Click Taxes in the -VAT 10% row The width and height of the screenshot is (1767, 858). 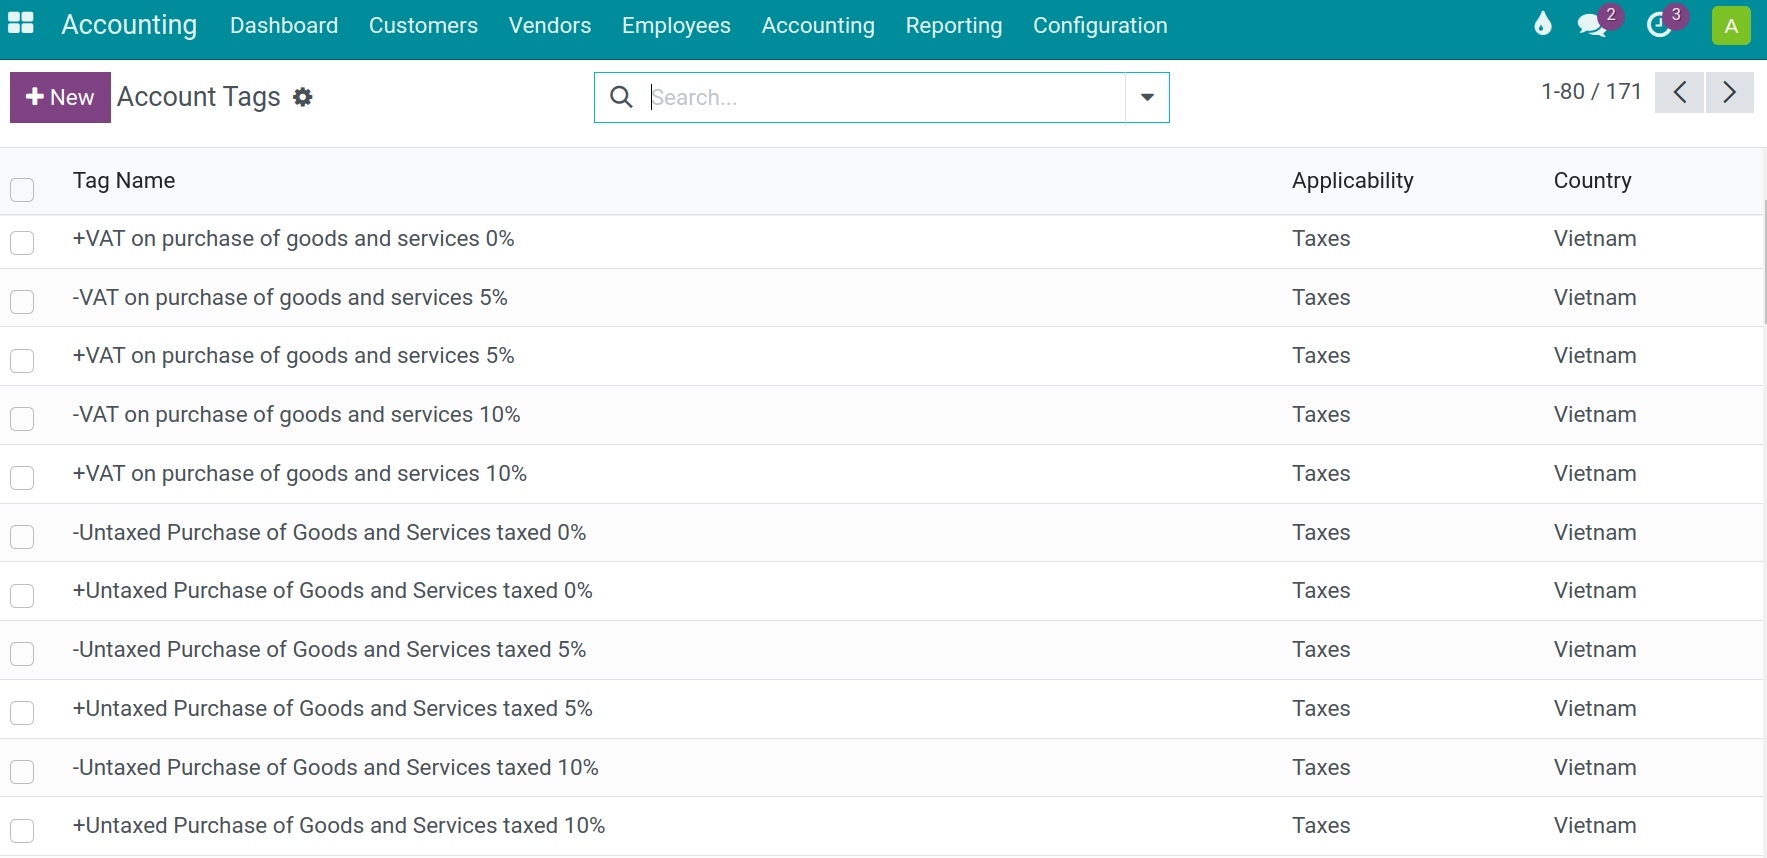point(1321,415)
